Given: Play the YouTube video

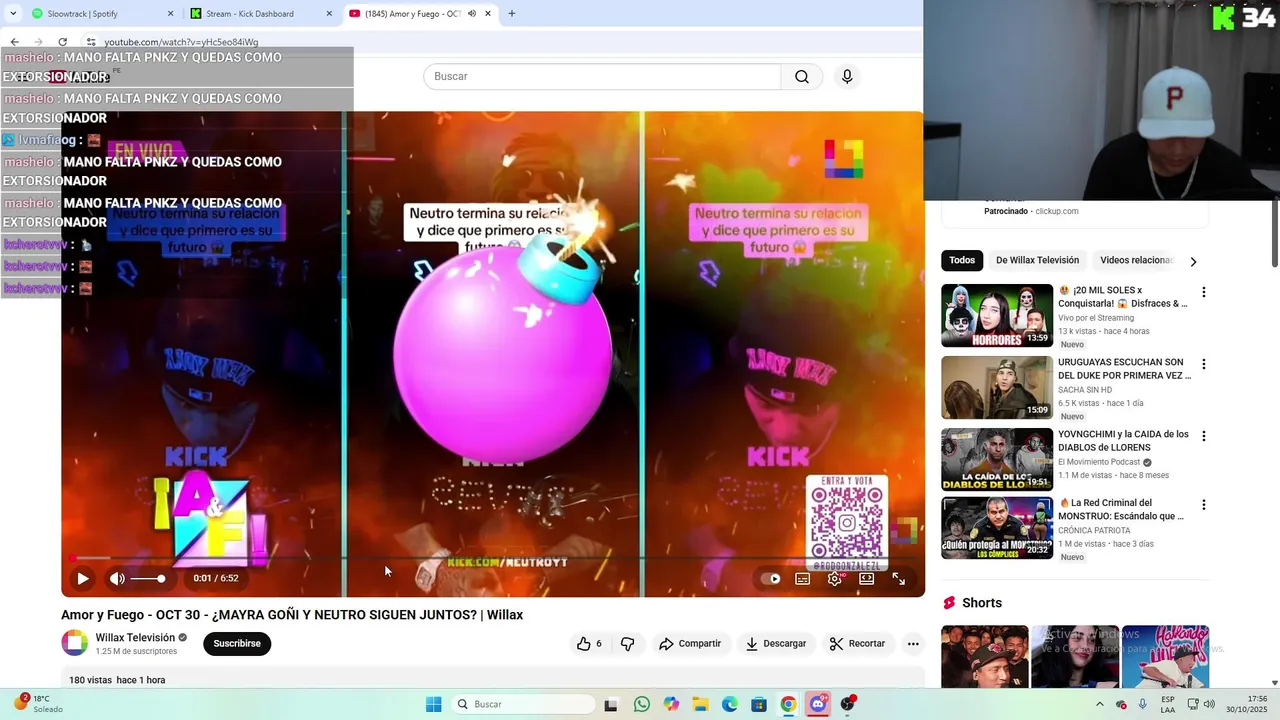Looking at the screenshot, I should pyautogui.click(x=83, y=578).
